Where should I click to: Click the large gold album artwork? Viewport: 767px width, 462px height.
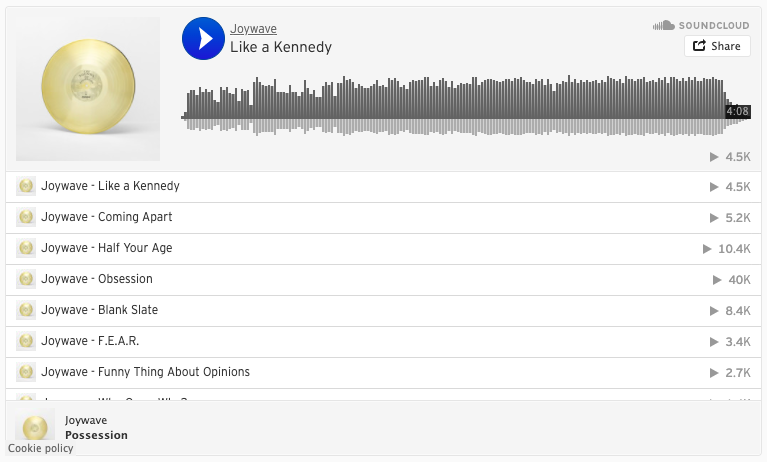pos(88,89)
